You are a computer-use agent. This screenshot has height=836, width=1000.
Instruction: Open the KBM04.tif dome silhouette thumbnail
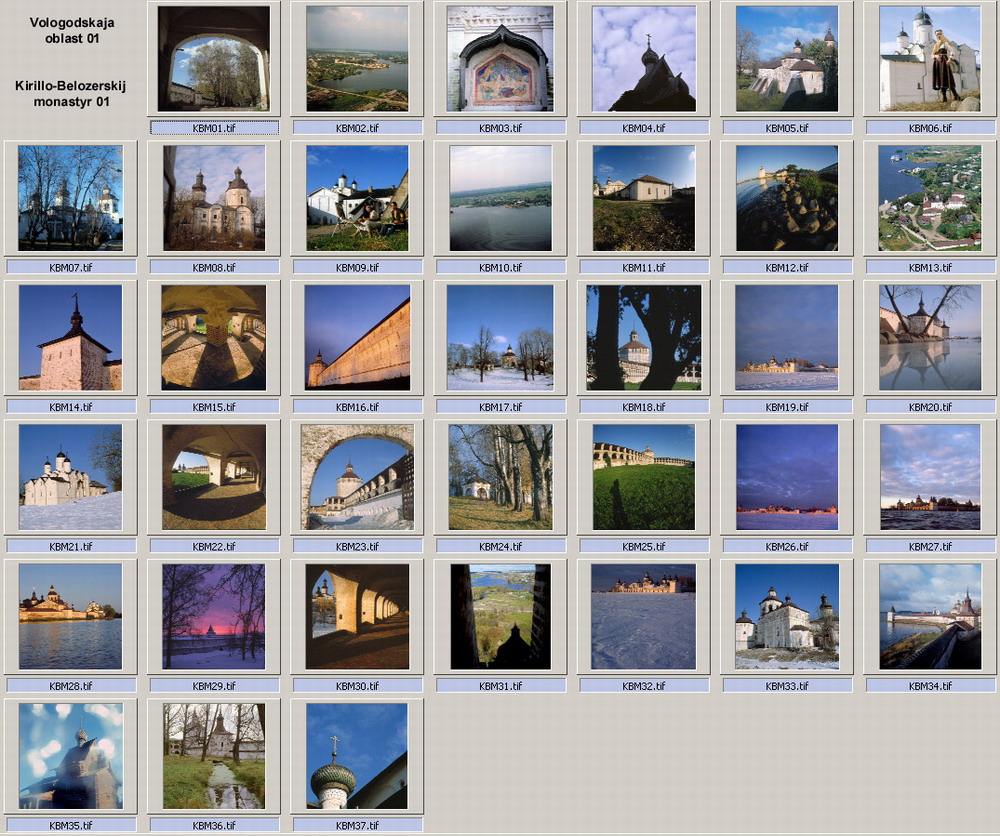(x=644, y=59)
